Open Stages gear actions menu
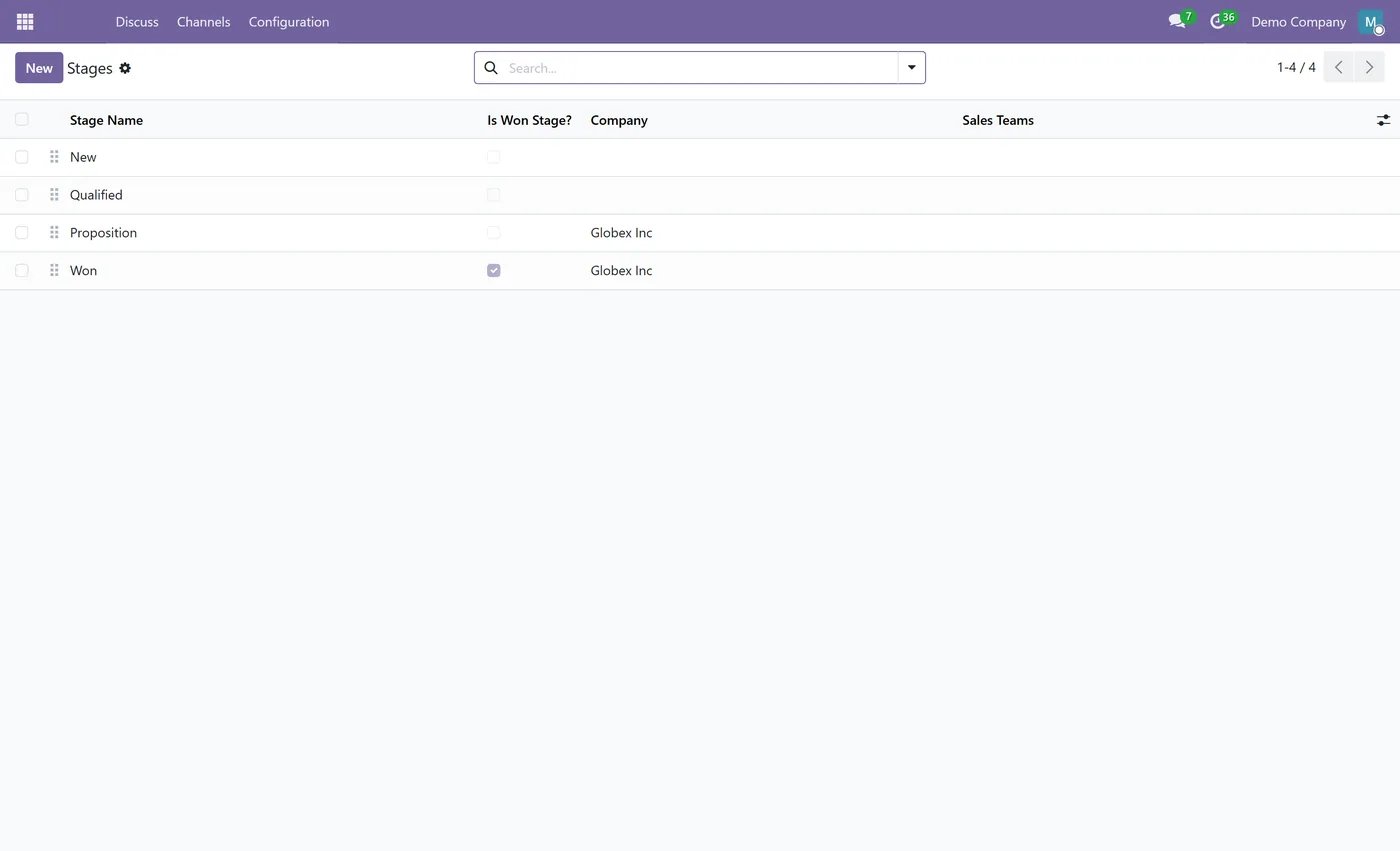The height and width of the screenshot is (851, 1400). click(125, 68)
